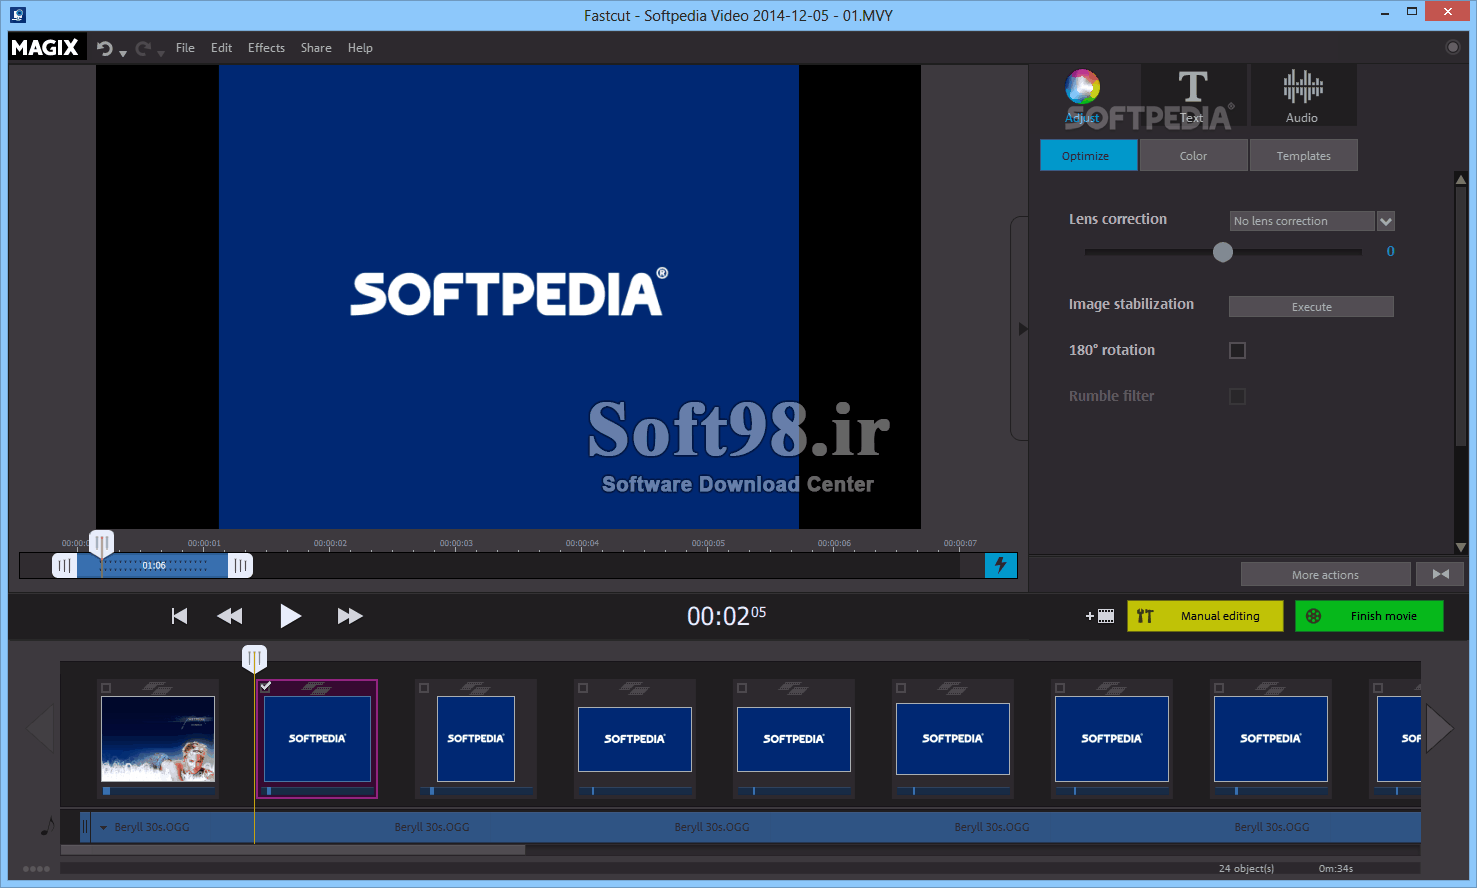Click the preview playhead marker

[101, 543]
